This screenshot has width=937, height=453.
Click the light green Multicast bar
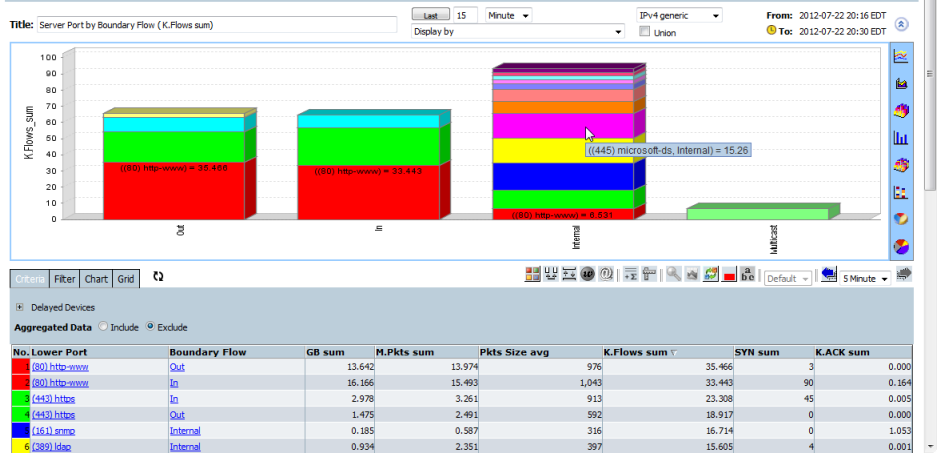[758, 213]
